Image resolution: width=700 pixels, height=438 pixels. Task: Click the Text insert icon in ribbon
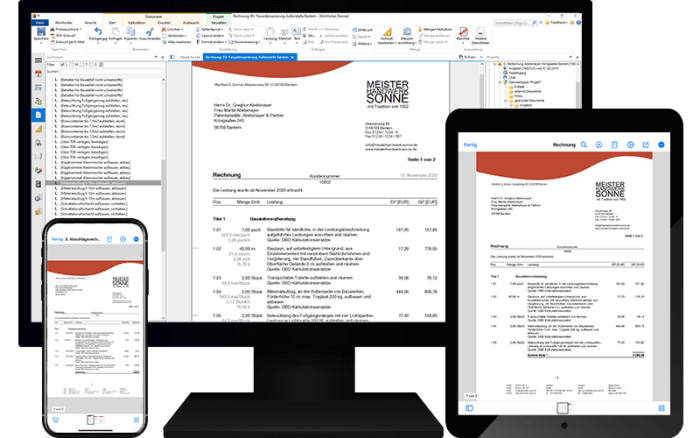(296, 31)
